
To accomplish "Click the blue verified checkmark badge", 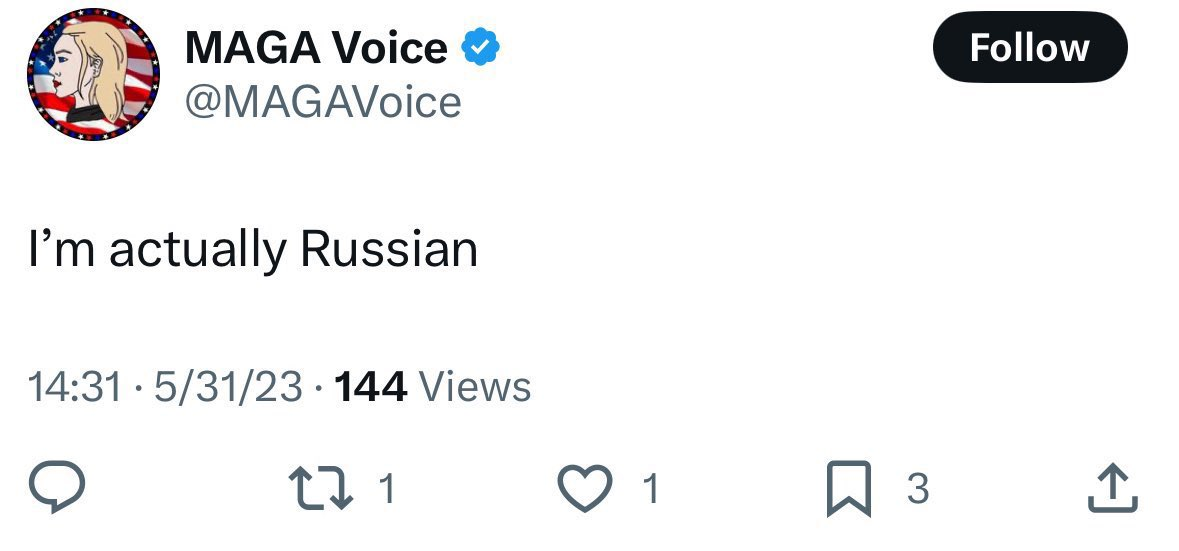I will coord(479,48).
